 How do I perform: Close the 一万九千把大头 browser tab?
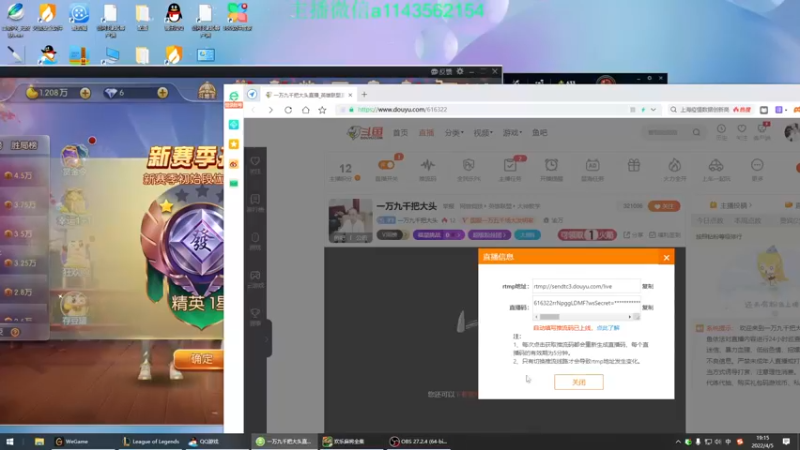(x=350, y=95)
